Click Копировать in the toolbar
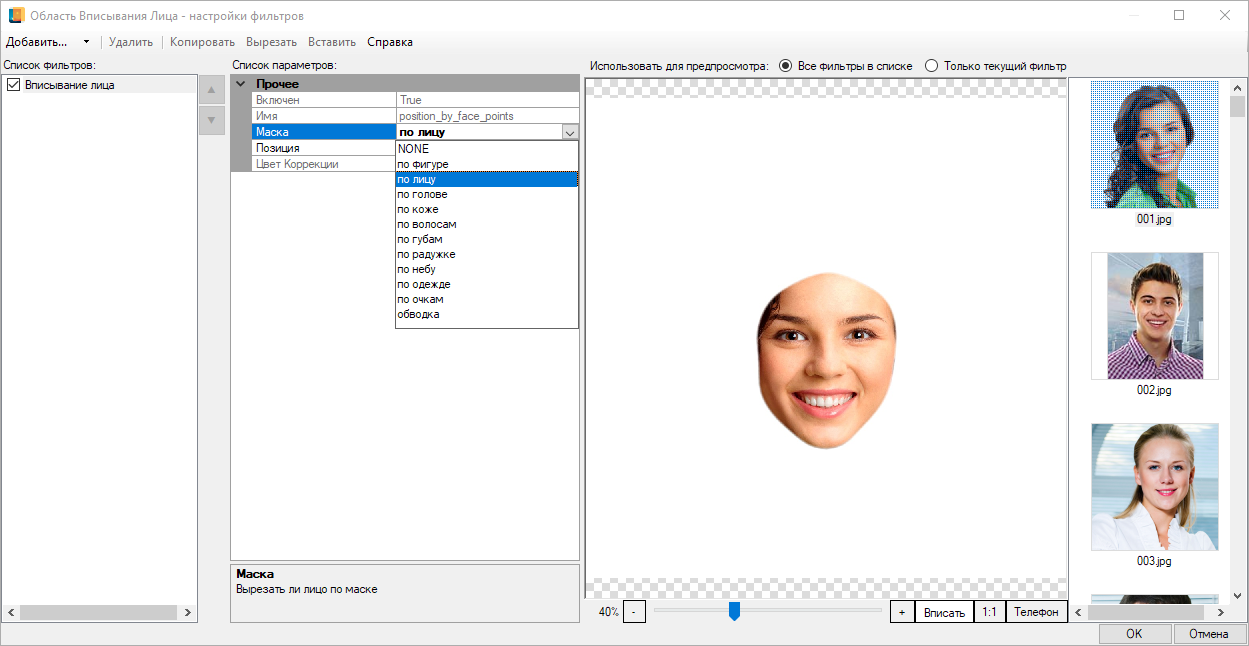The width and height of the screenshot is (1249, 646). (202, 42)
